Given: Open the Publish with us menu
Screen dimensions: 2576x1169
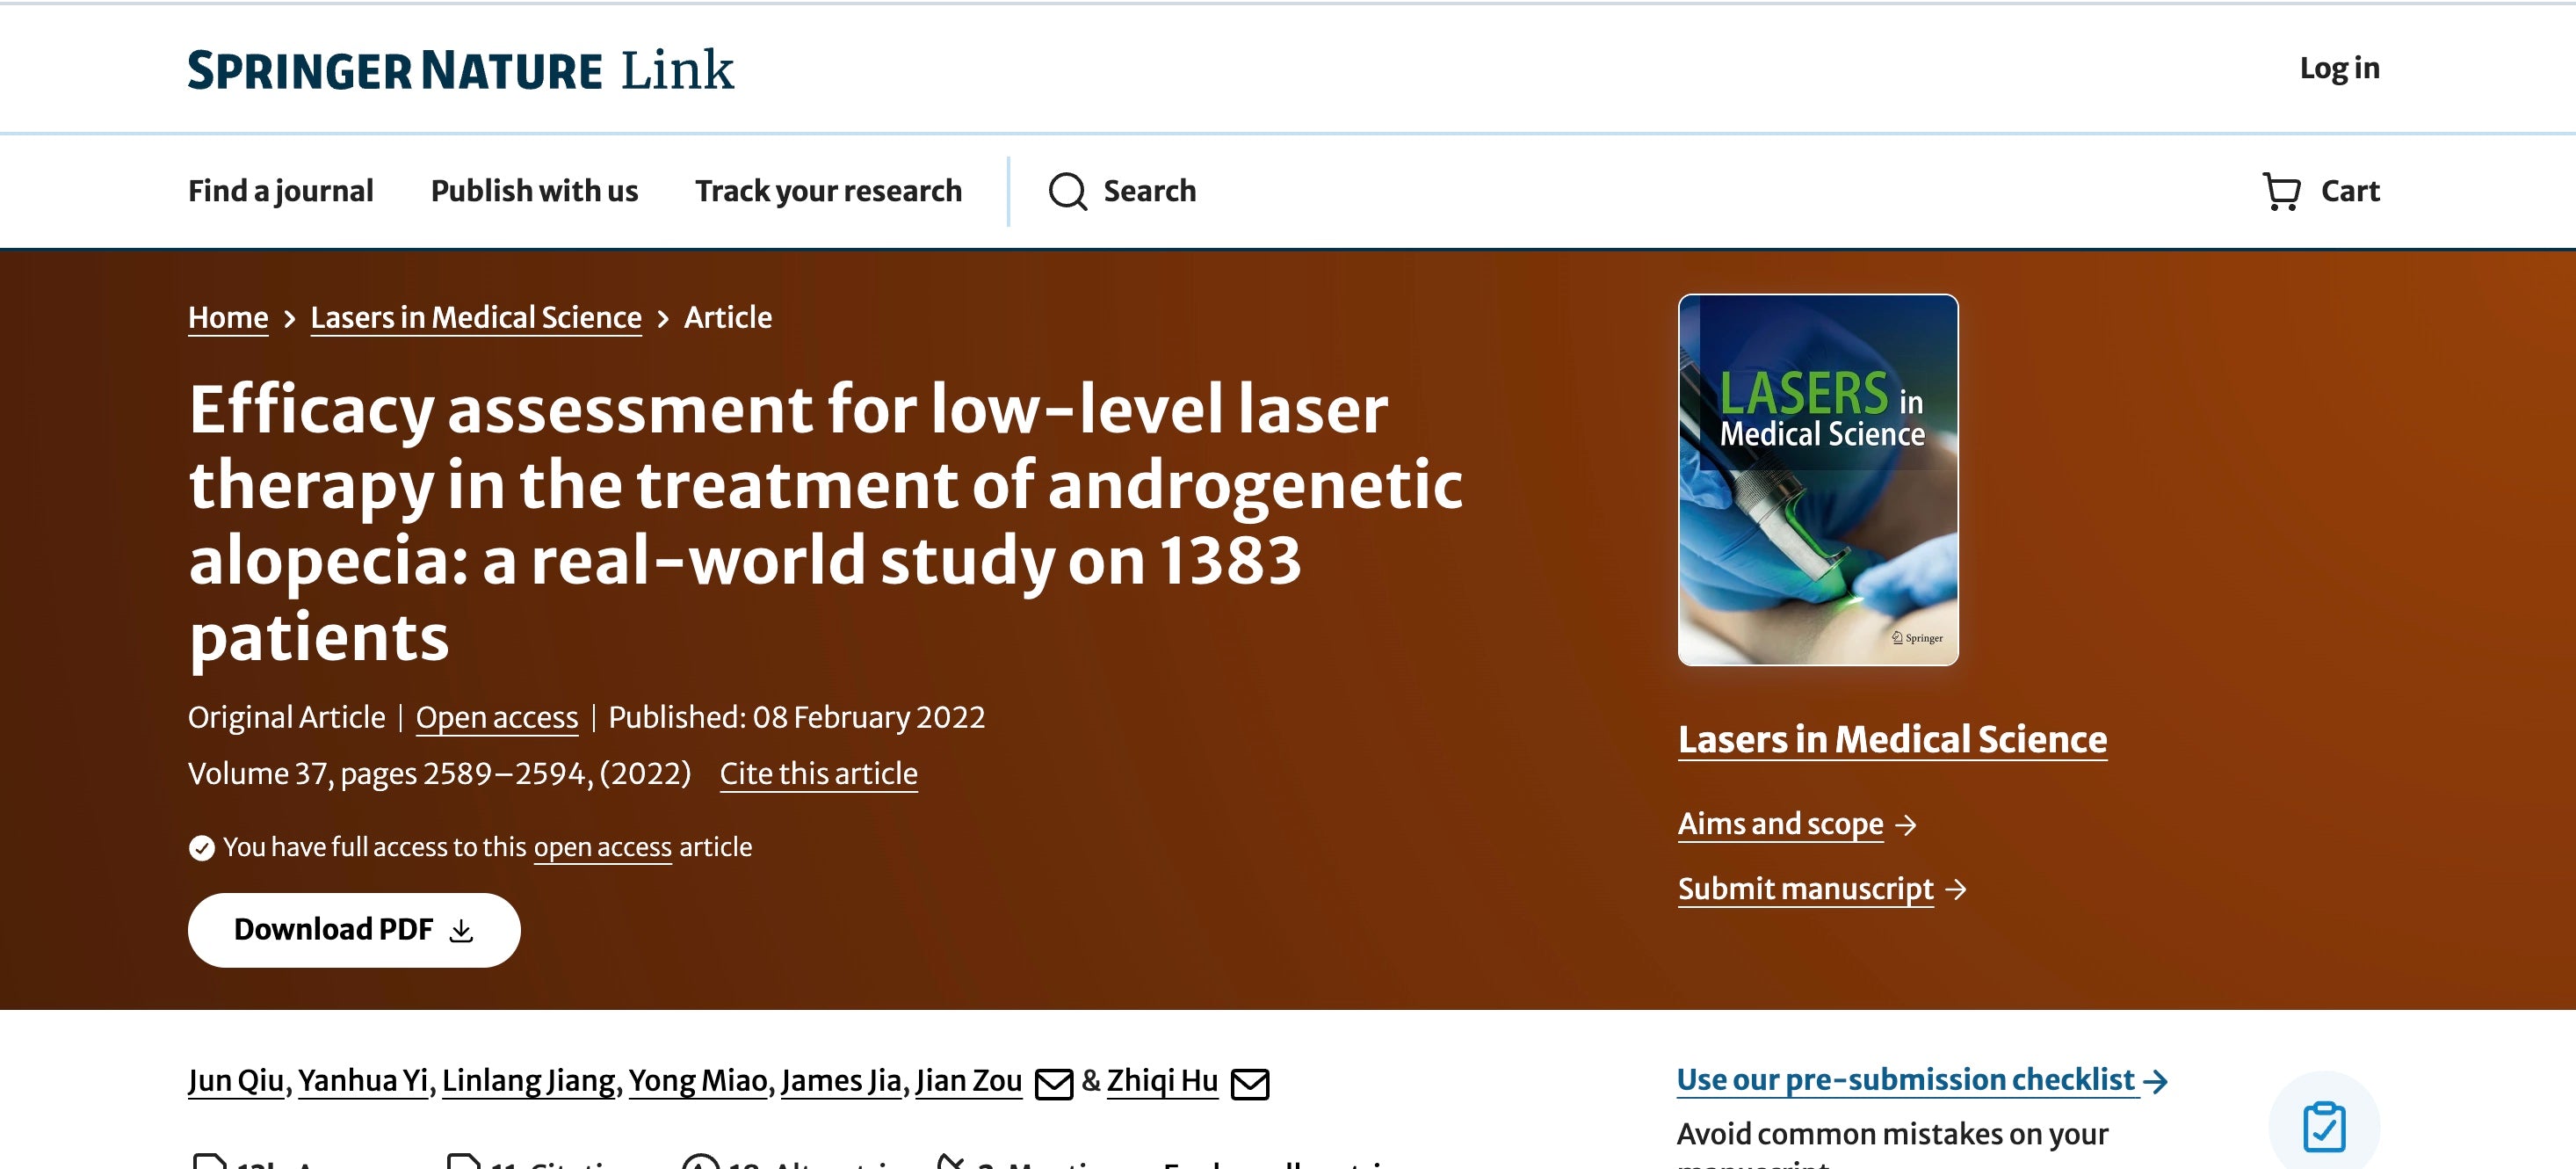Looking at the screenshot, I should coord(534,191).
